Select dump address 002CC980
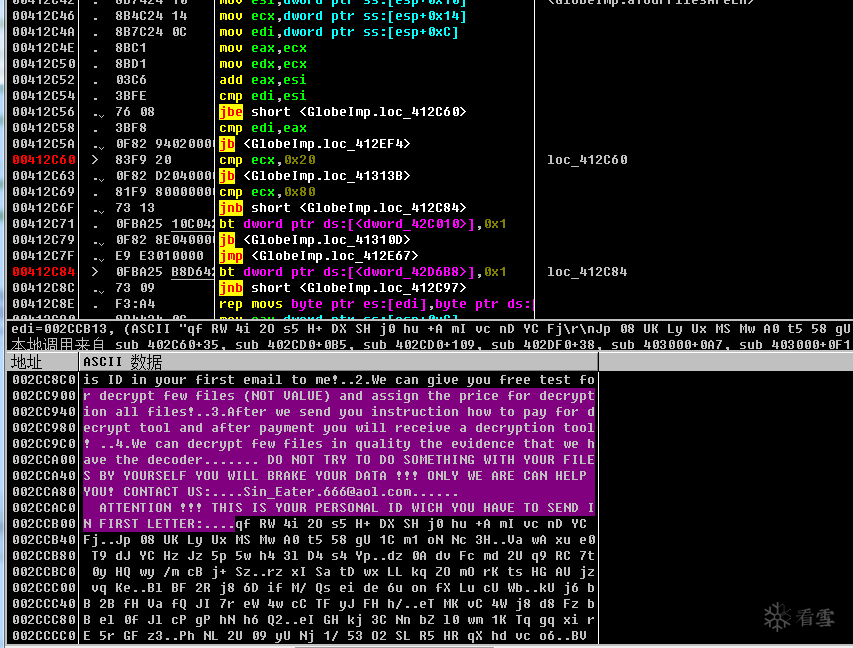The height and width of the screenshot is (648, 853). pyautogui.click(x=44, y=428)
